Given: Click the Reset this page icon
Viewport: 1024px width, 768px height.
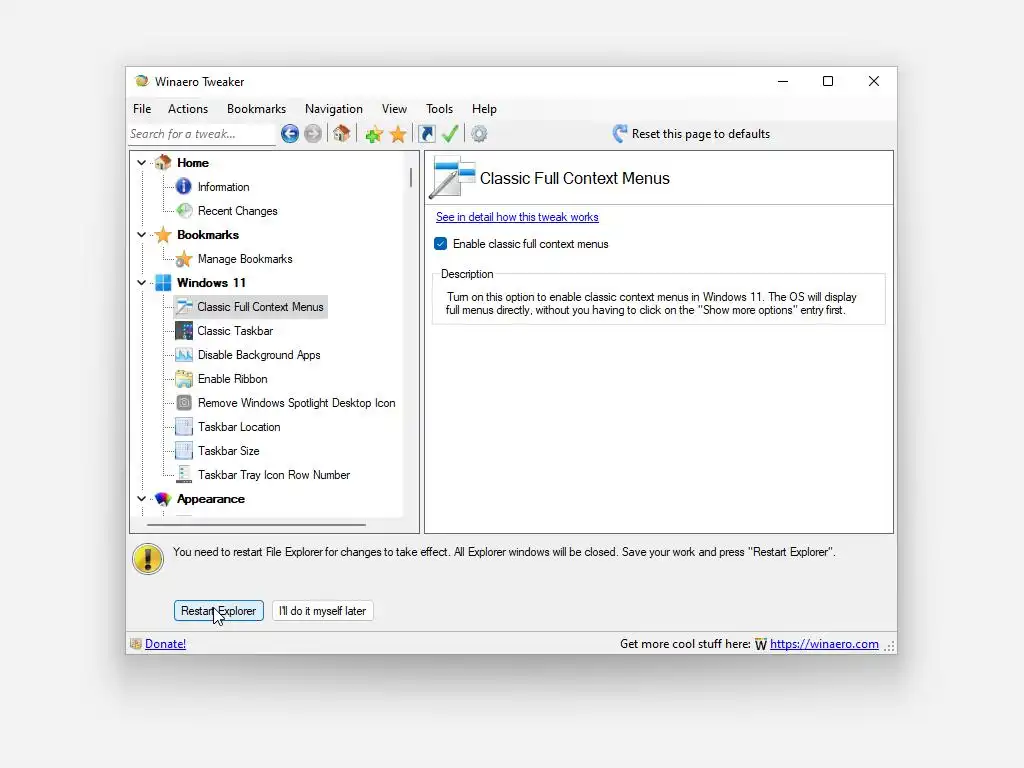Looking at the screenshot, I should [x=620, y=134].
